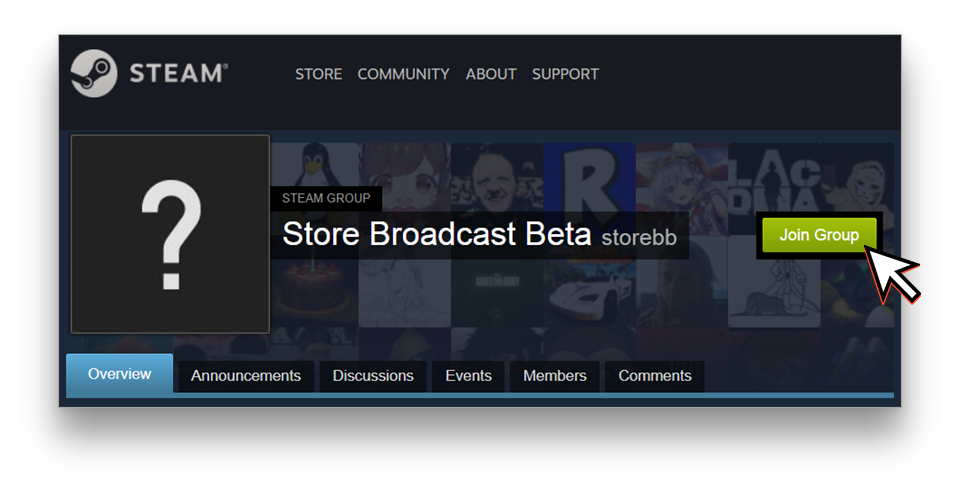Click the green Join Group button
Image resolution: width=960 pixels, height=490 pixels.
pos(819,235)
